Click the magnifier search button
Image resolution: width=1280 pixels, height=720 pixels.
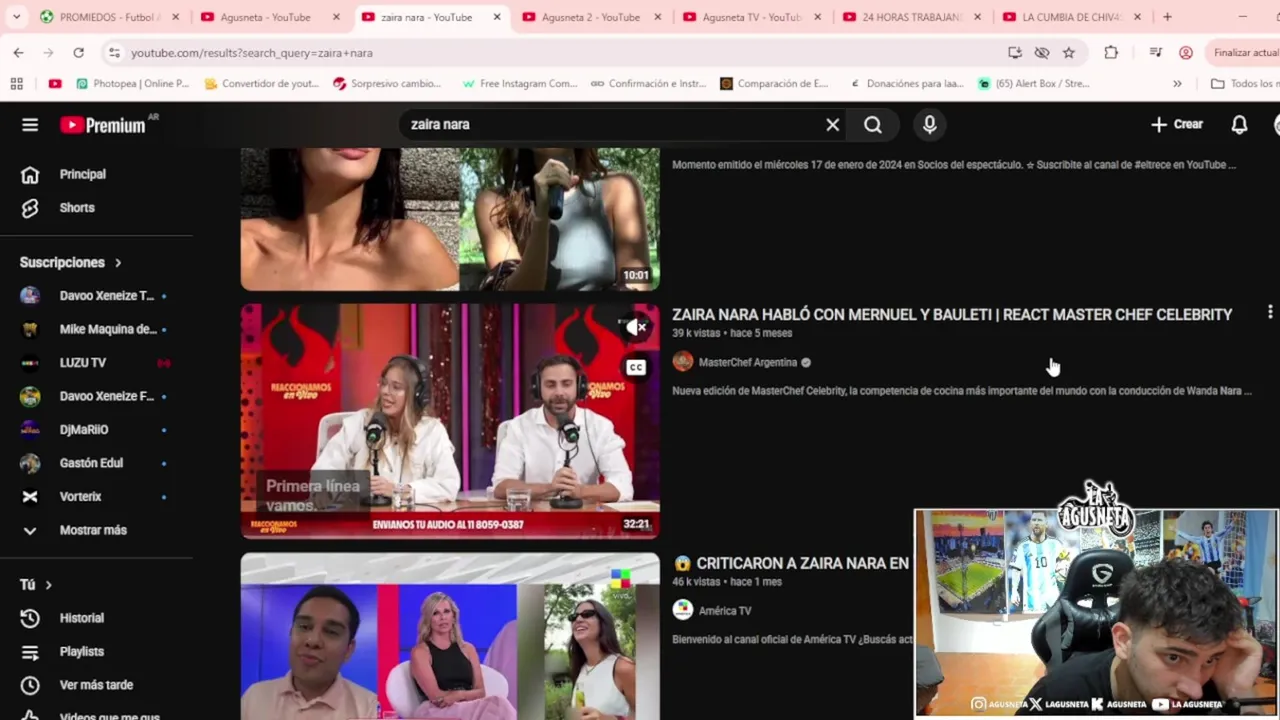[x=873, y=125]
